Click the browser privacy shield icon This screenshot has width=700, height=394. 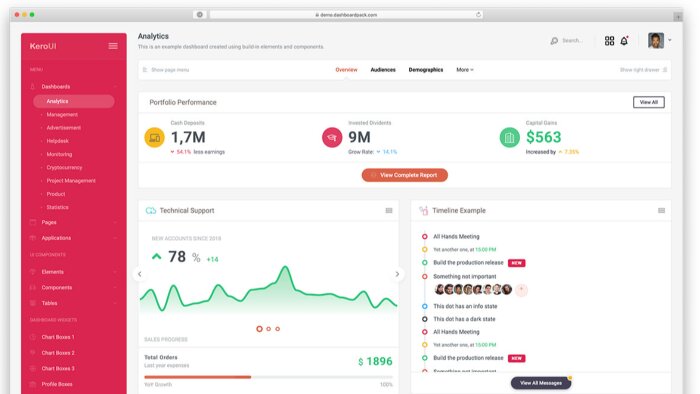200,15
